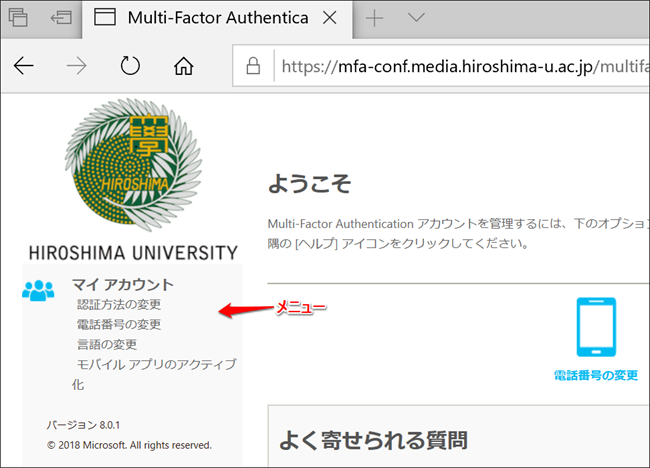The width and height of the screenshot is (650, 468).
Task: Click the よく寄せられる質問 heading
Action: point(373,440)
